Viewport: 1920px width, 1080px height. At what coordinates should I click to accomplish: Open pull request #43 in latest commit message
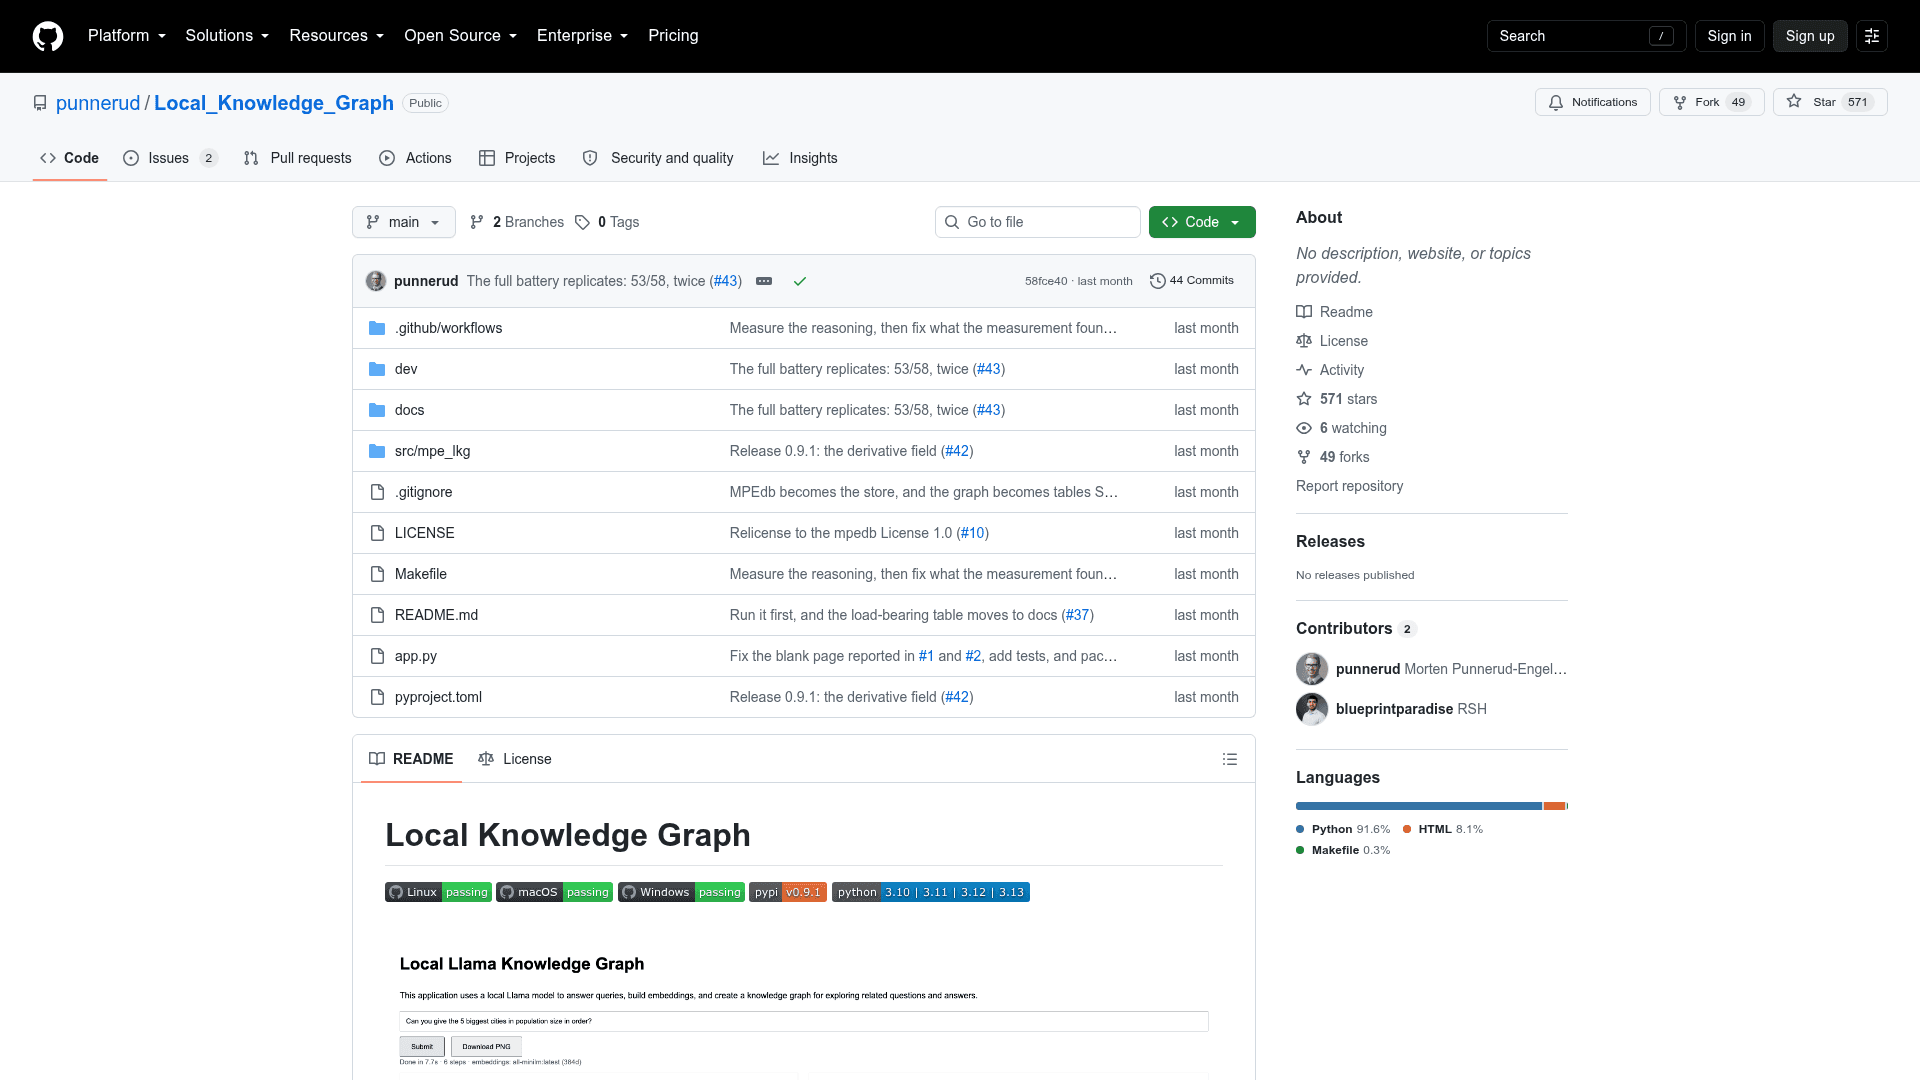pos(725,281)
